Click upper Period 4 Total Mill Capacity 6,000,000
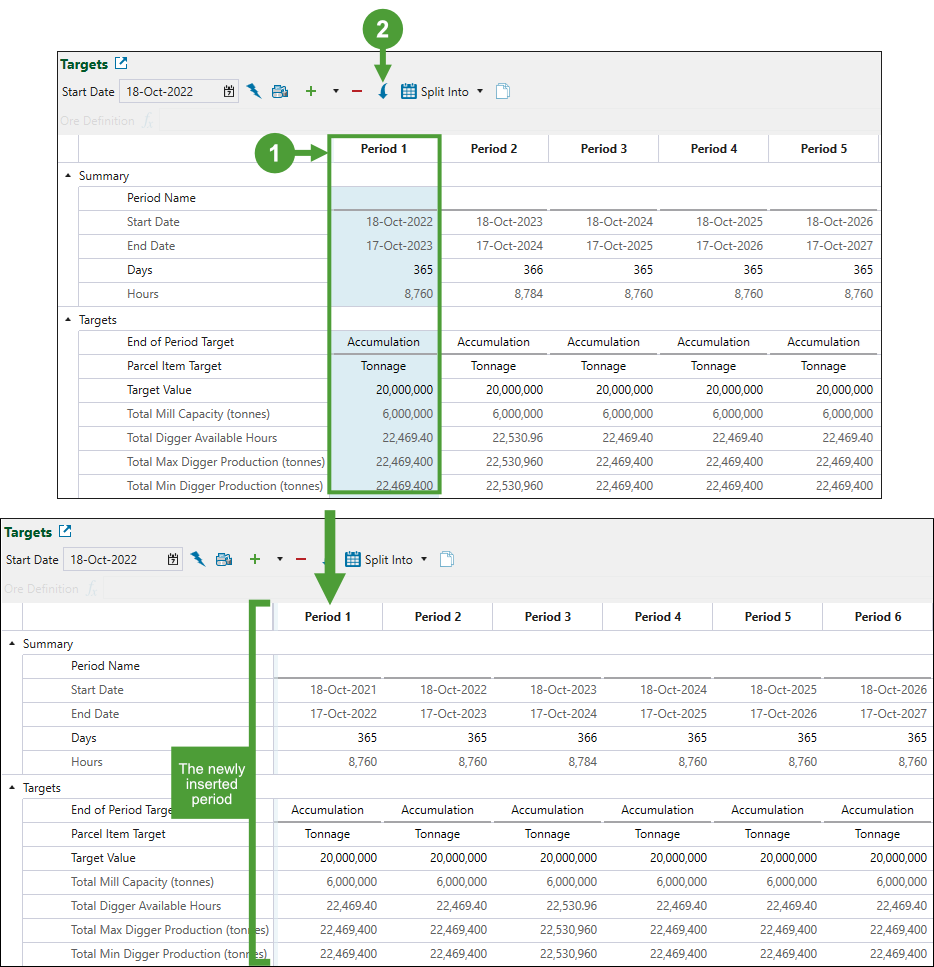This screenshot has height=967, width=934. (714, 414)
